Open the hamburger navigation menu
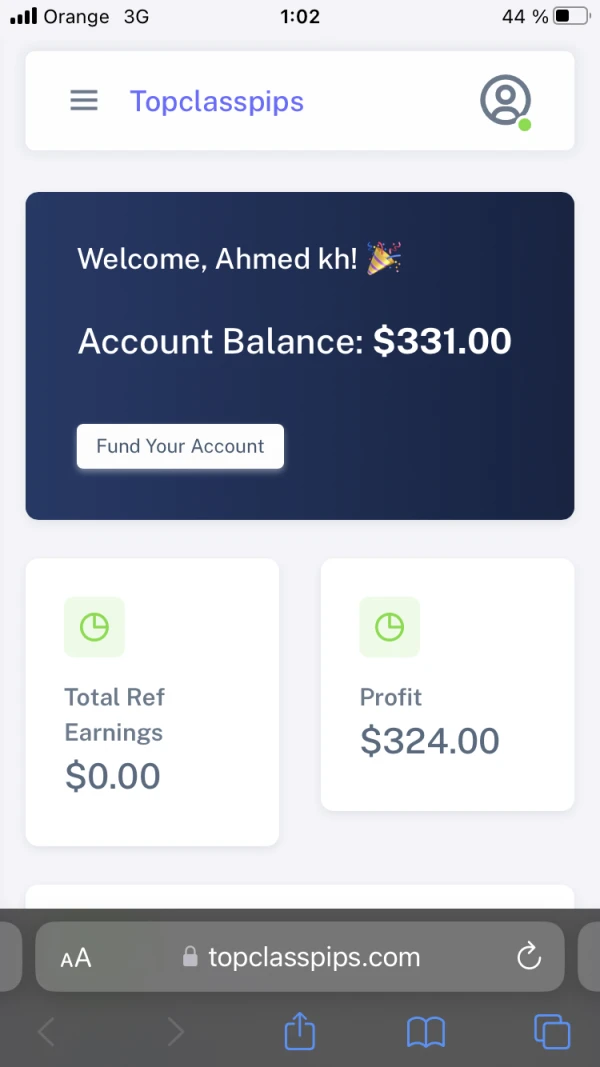The width and height of the screenshot is (600, 1067). pyautogui.click(x=84, y=101)
